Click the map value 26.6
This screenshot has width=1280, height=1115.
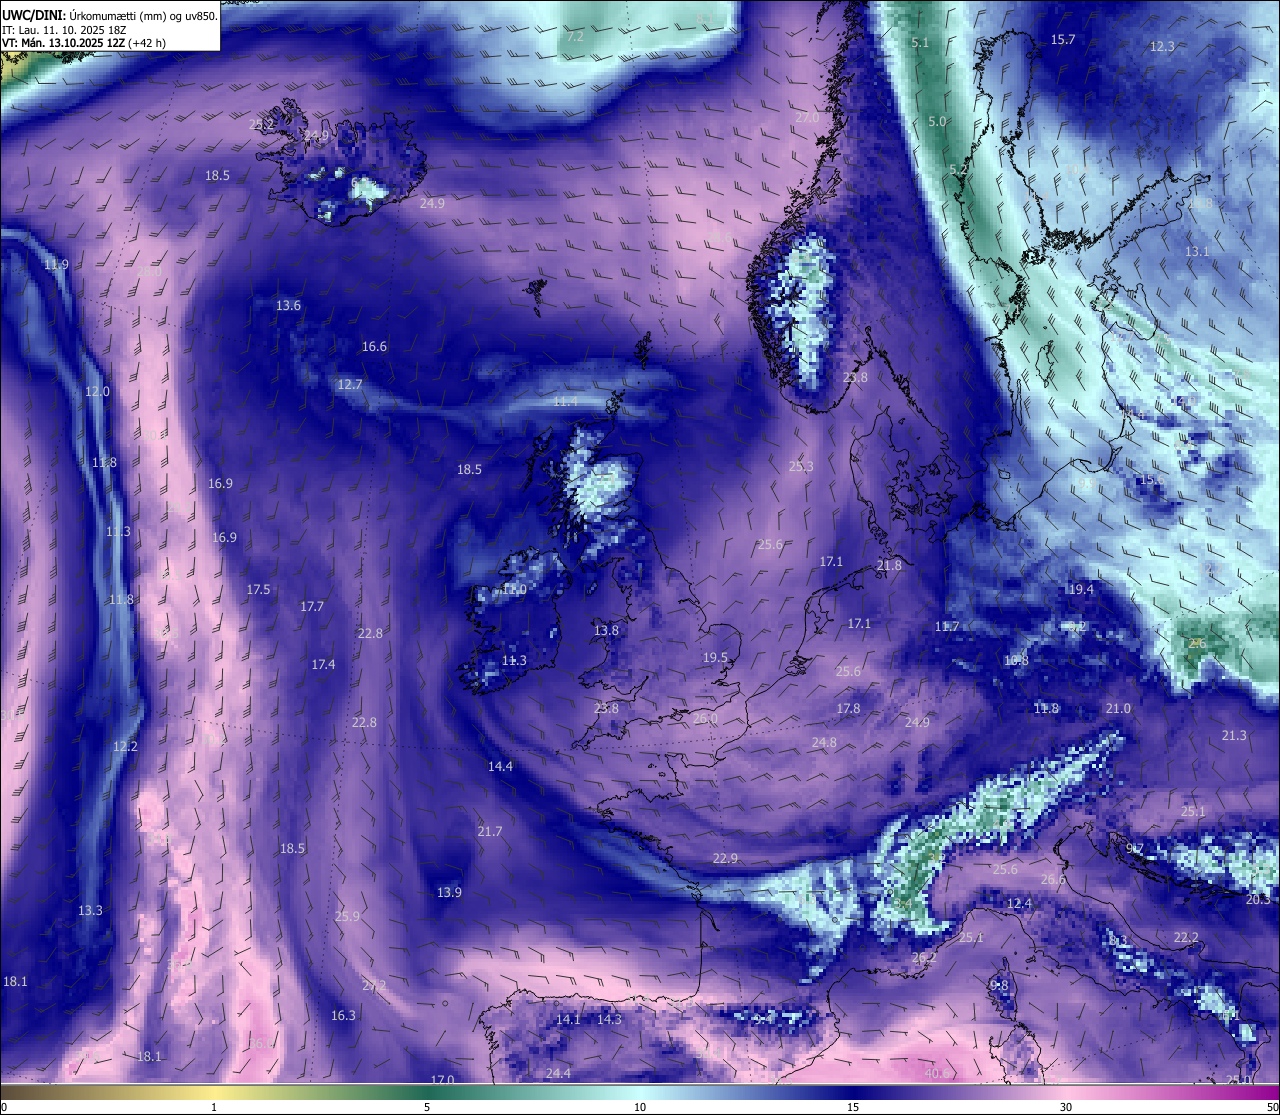(1053, 880)
